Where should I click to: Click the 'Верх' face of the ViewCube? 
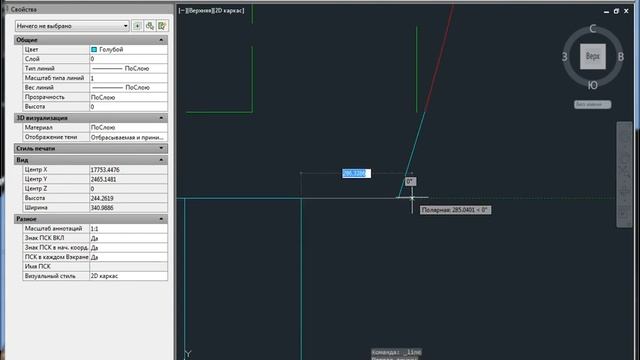click(x=593, y=56)
